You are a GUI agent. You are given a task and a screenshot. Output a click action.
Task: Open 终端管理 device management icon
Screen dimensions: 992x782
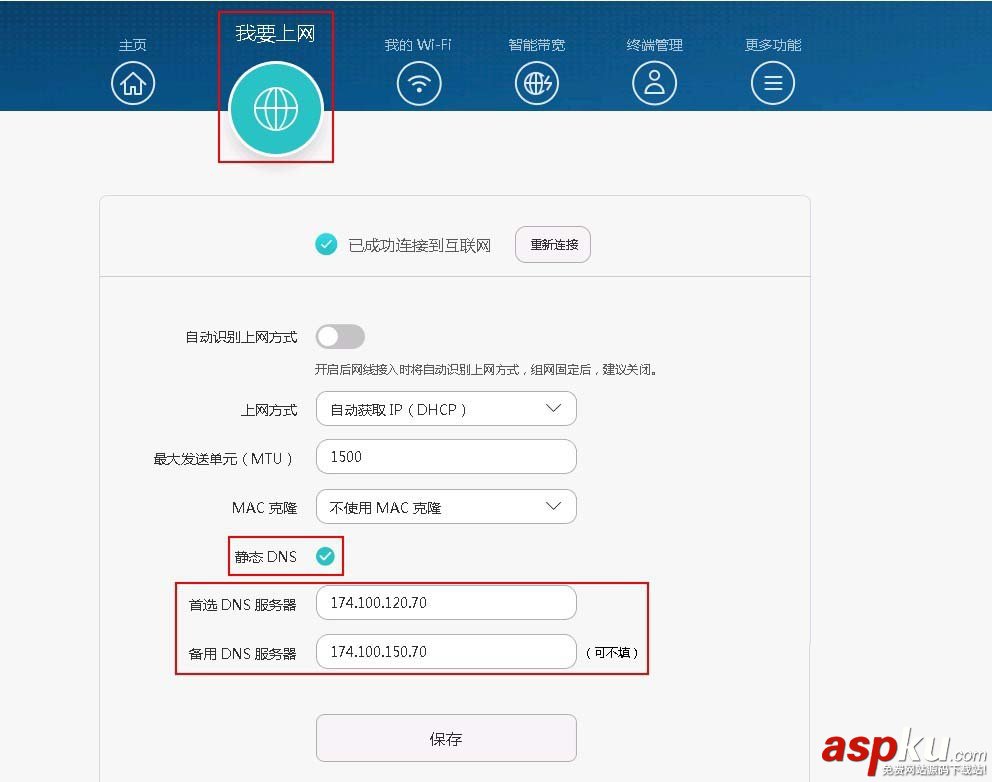(x=655, y=83)
